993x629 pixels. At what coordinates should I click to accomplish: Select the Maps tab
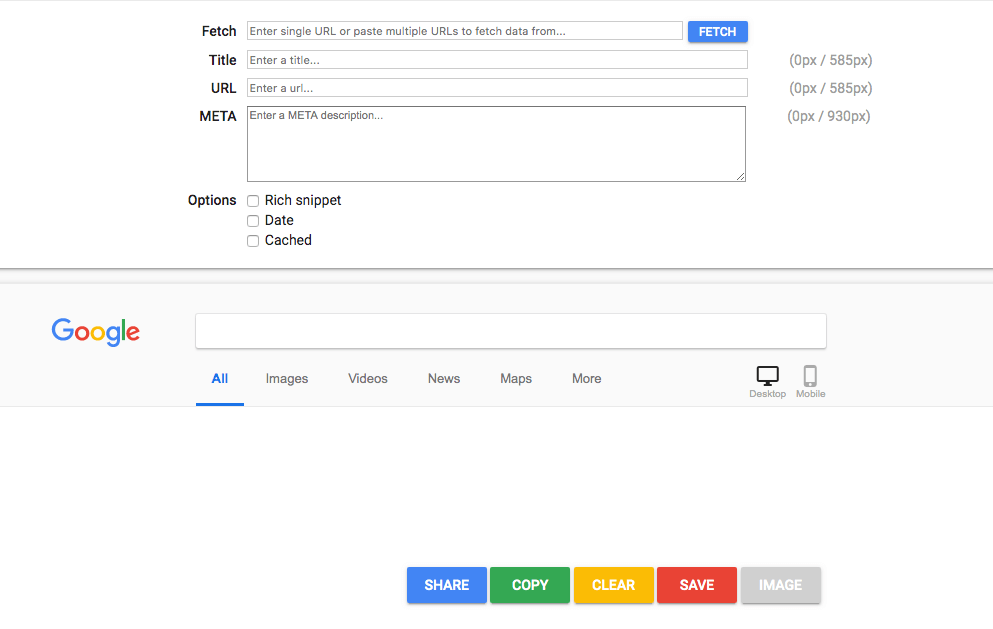pos(515,378)
